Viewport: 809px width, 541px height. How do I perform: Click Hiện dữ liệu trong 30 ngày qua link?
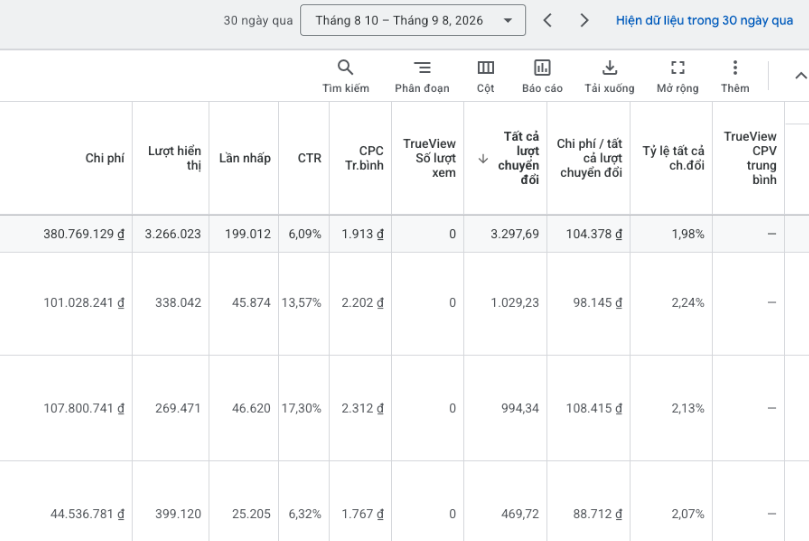tap(704, 21)
